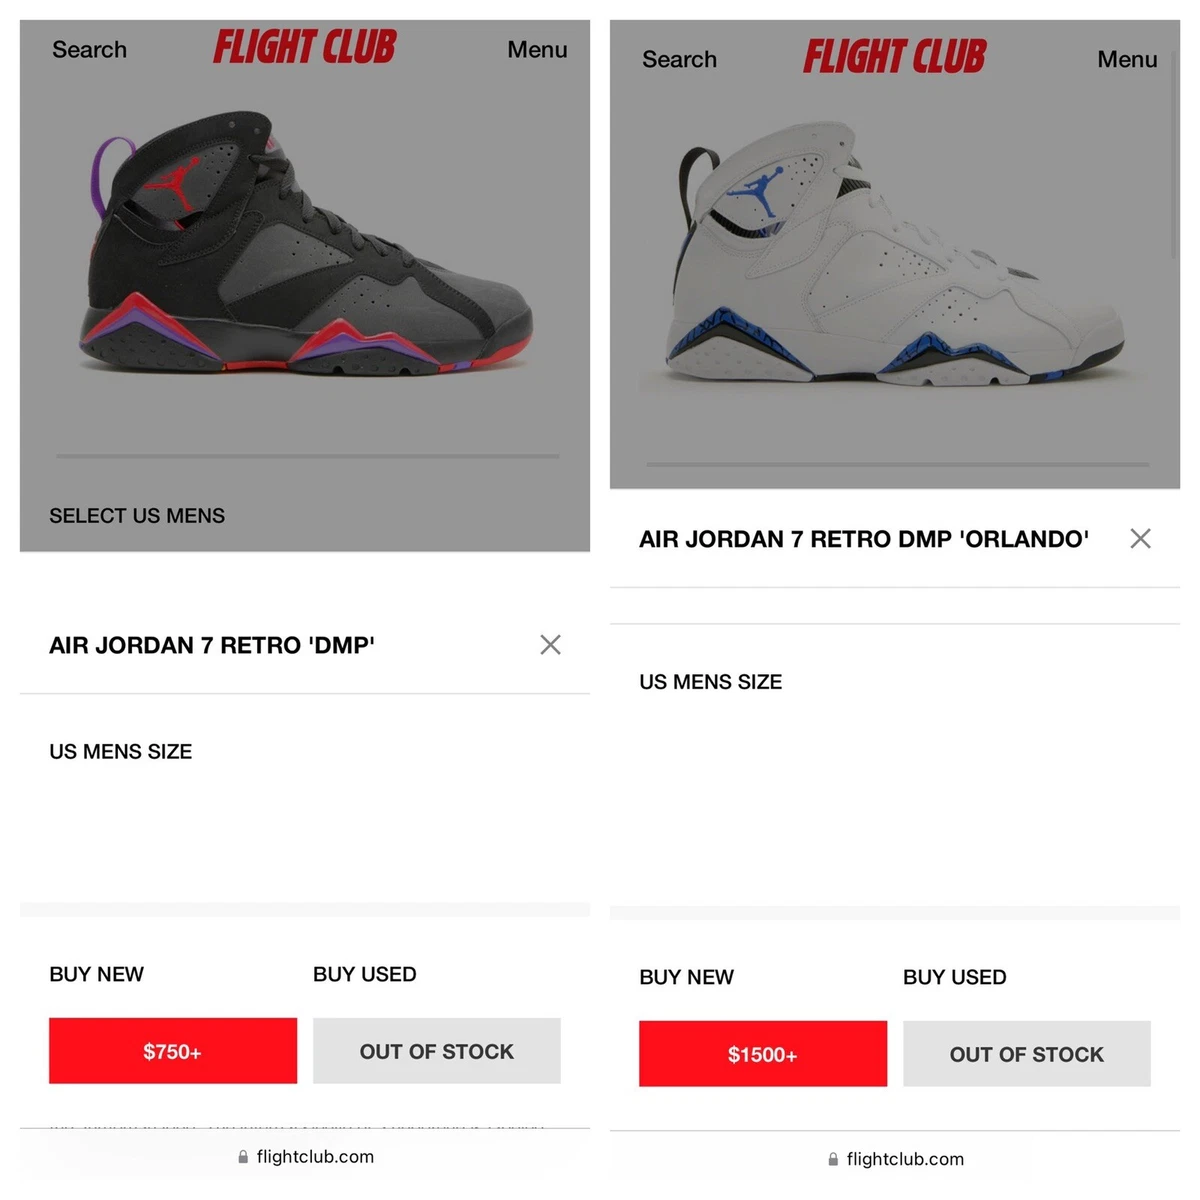Image resolution: width=1200 pixels, height=1200 pixels.
Task: Close the Air Jordan 7 Retro 'DMP' panel
Action: point(550,645)
